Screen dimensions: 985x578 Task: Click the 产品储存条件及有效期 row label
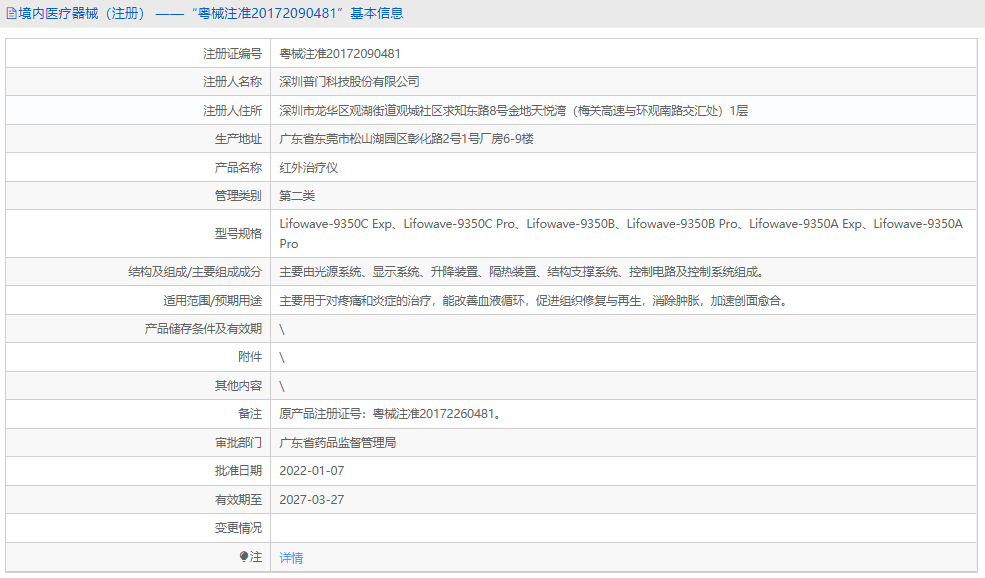tap(203, 329)
